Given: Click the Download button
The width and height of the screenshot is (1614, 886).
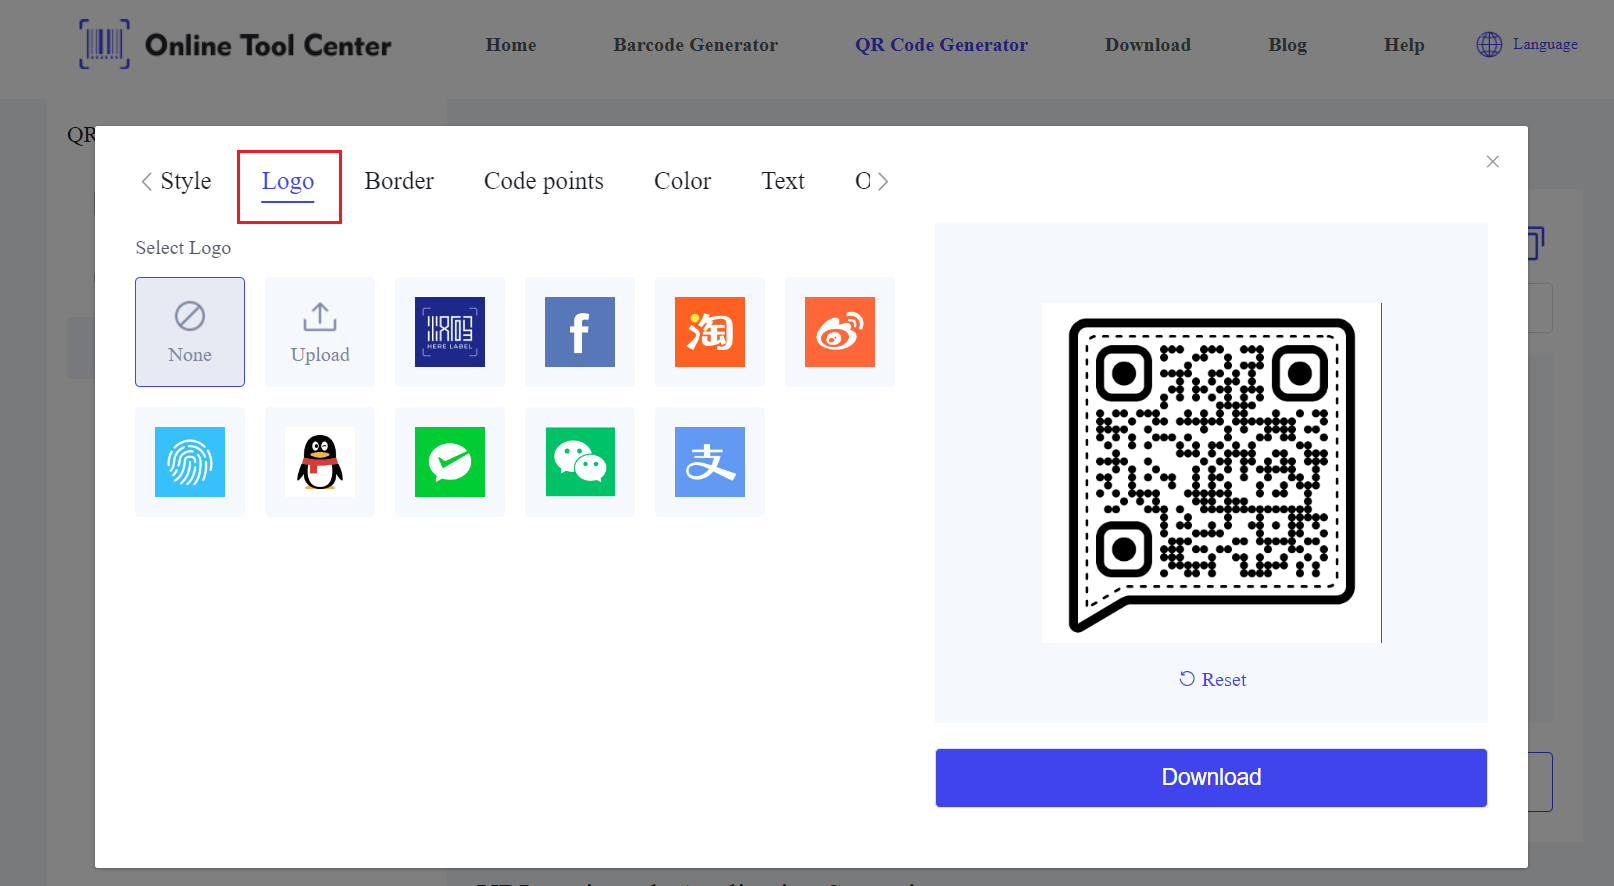Looking at the screenshot, I should pos(1211,777).
